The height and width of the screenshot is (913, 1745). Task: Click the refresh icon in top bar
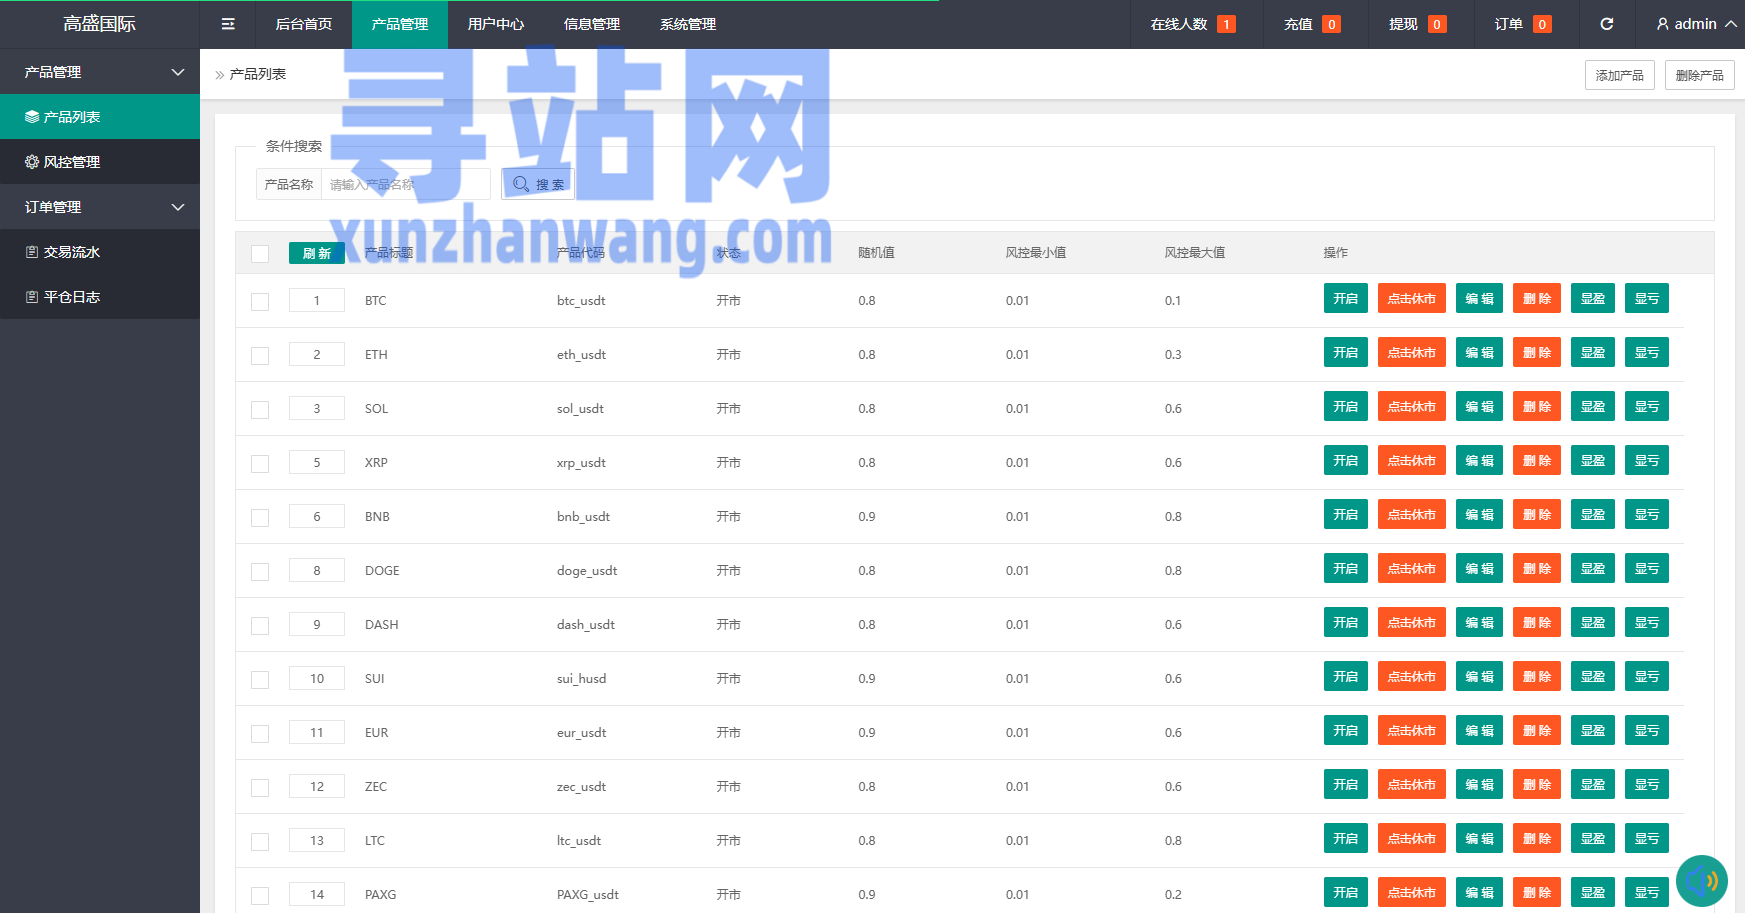coord(1606,24)
